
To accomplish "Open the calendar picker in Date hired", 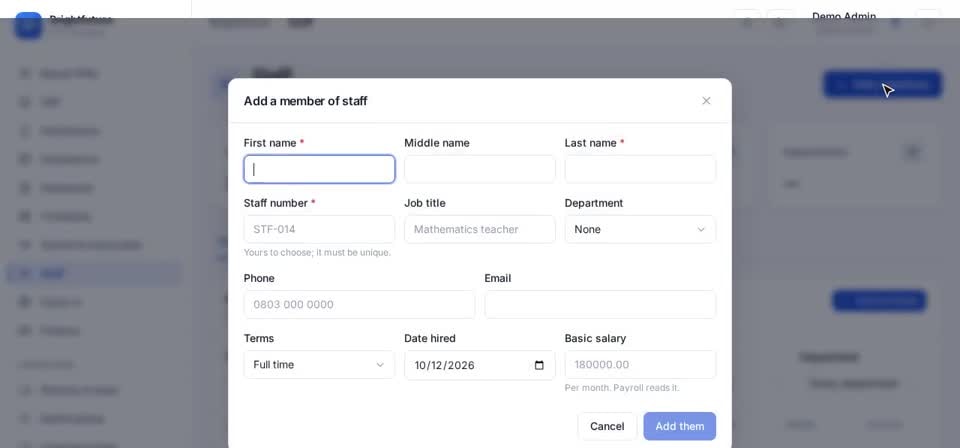I will pyautogui.click(x=539, y=365).
